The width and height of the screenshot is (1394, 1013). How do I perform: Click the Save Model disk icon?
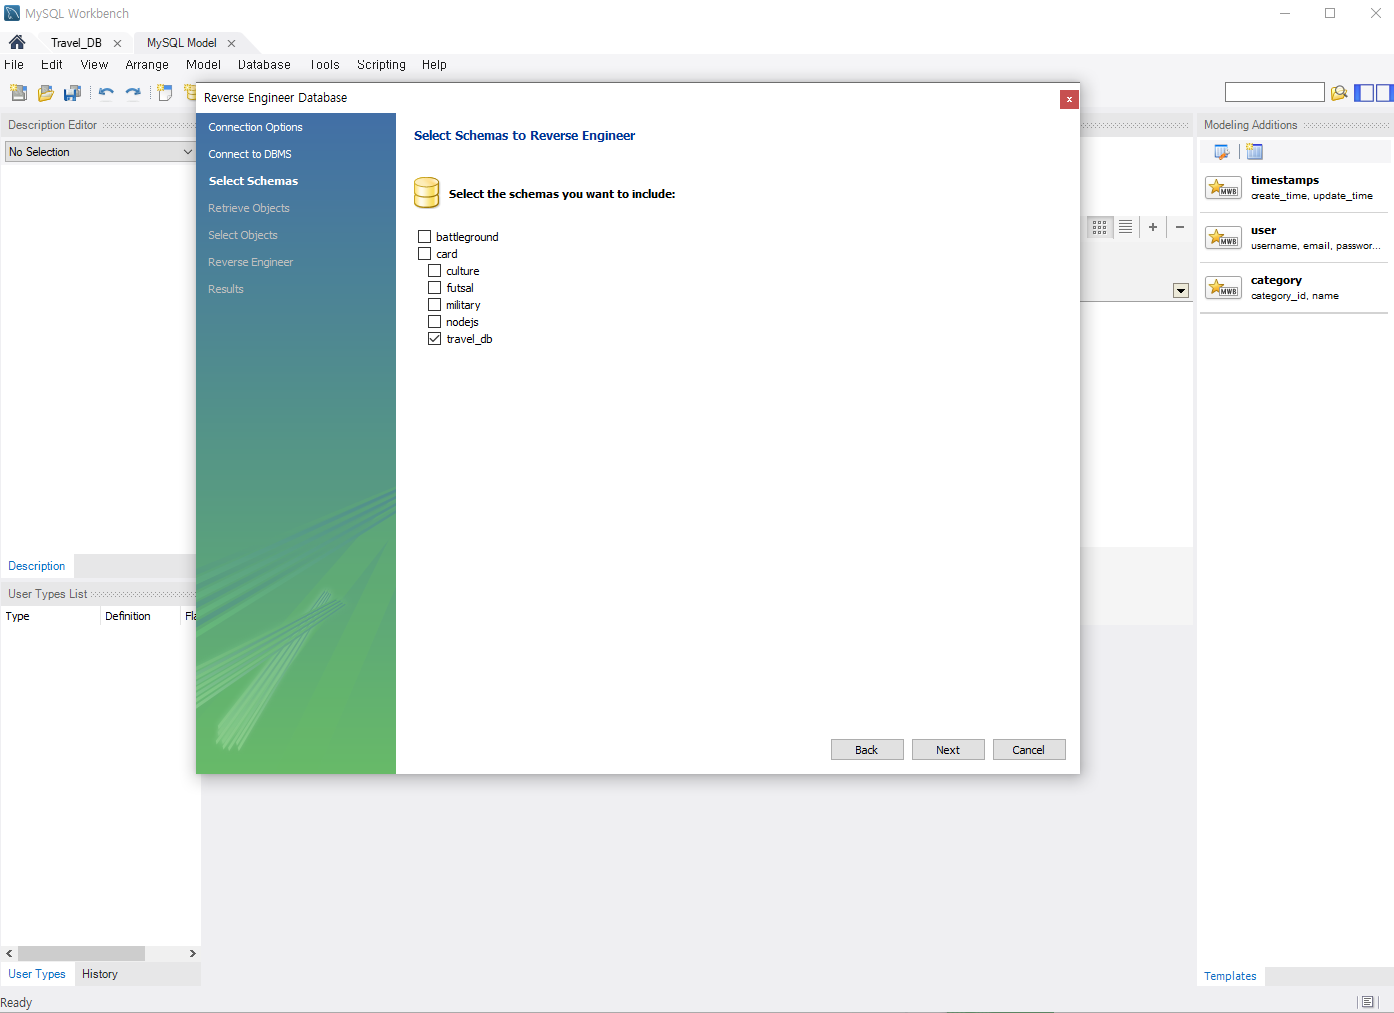(x=72, y=93)
